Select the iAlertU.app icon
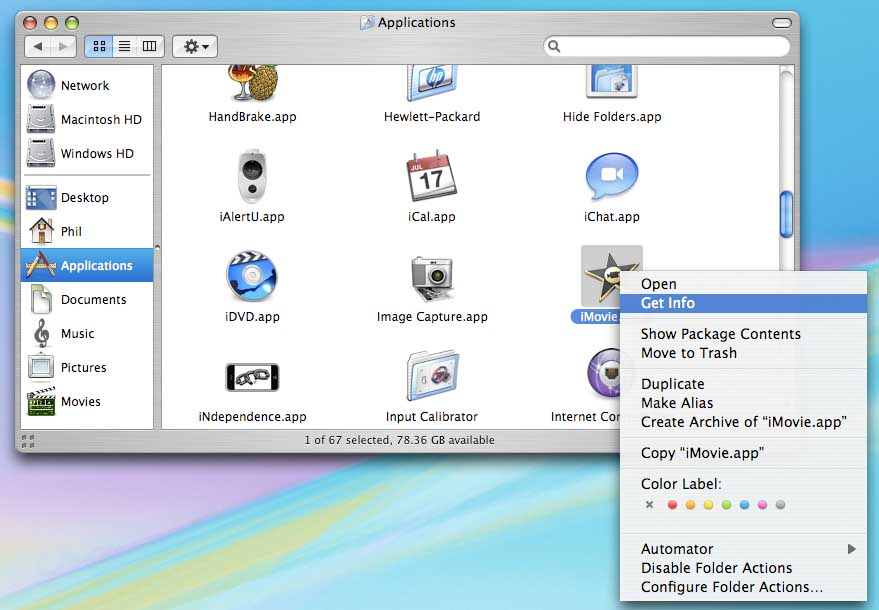 (252, 177)
